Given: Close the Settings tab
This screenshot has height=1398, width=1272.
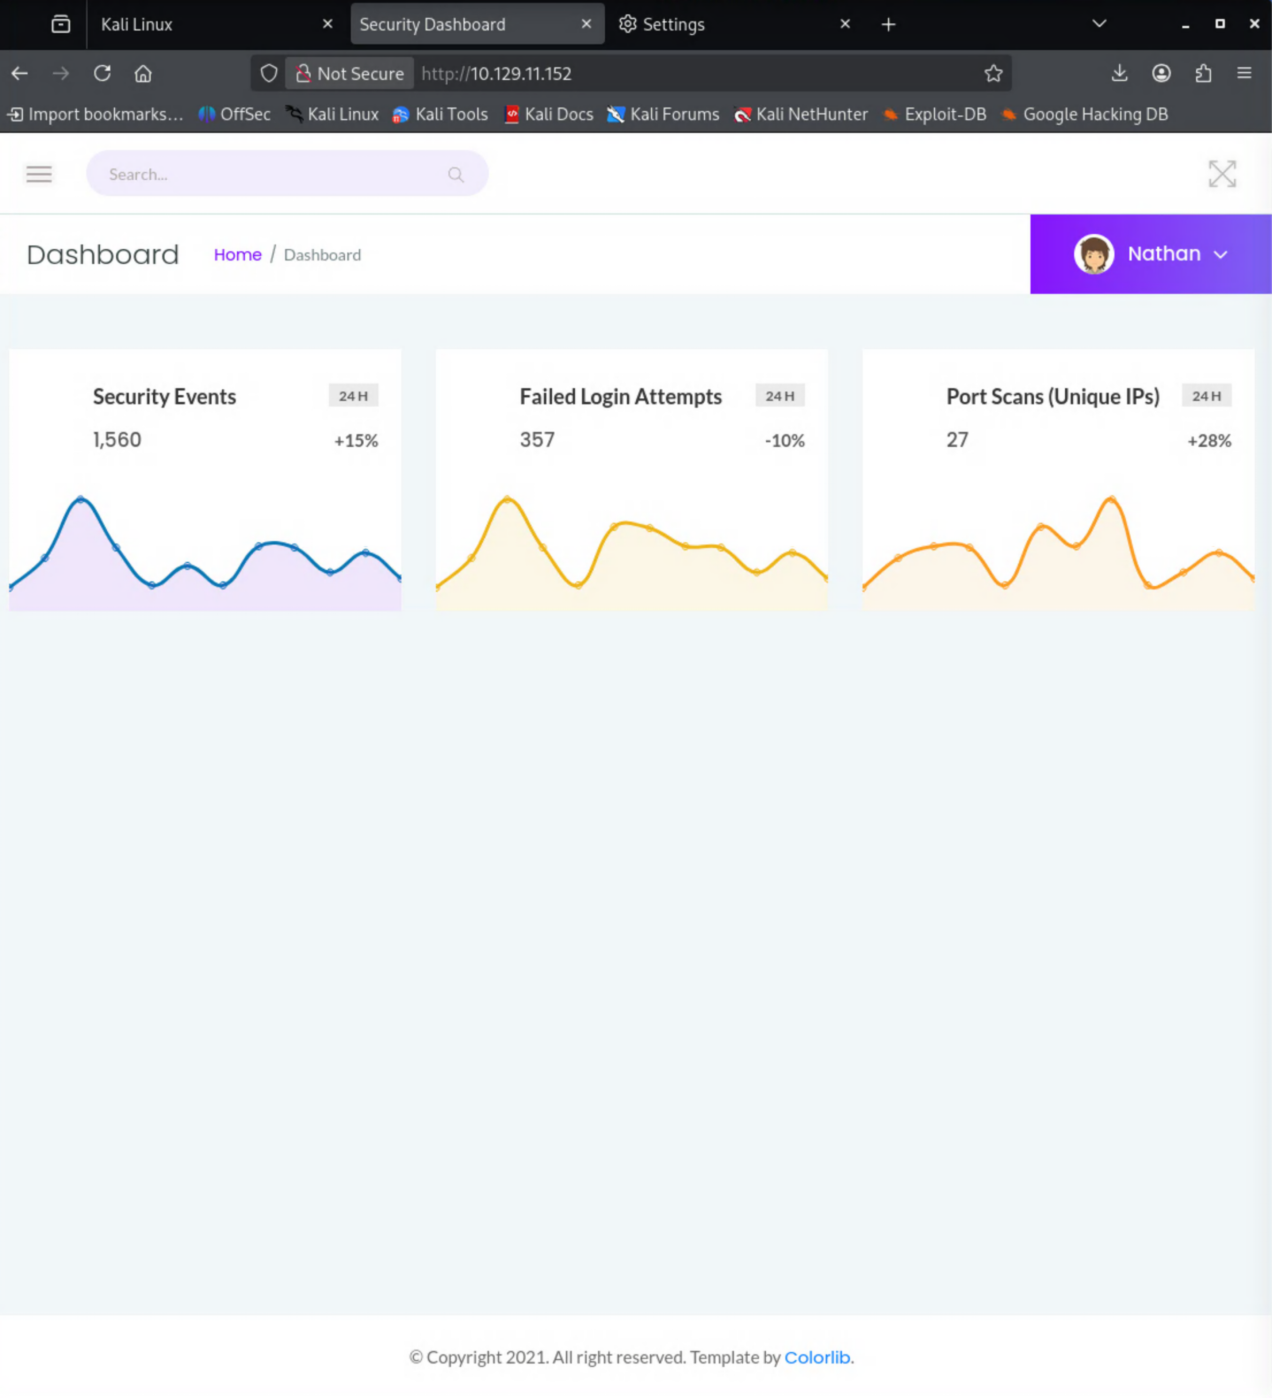Looking at the screenshot, I should point(845,24).
